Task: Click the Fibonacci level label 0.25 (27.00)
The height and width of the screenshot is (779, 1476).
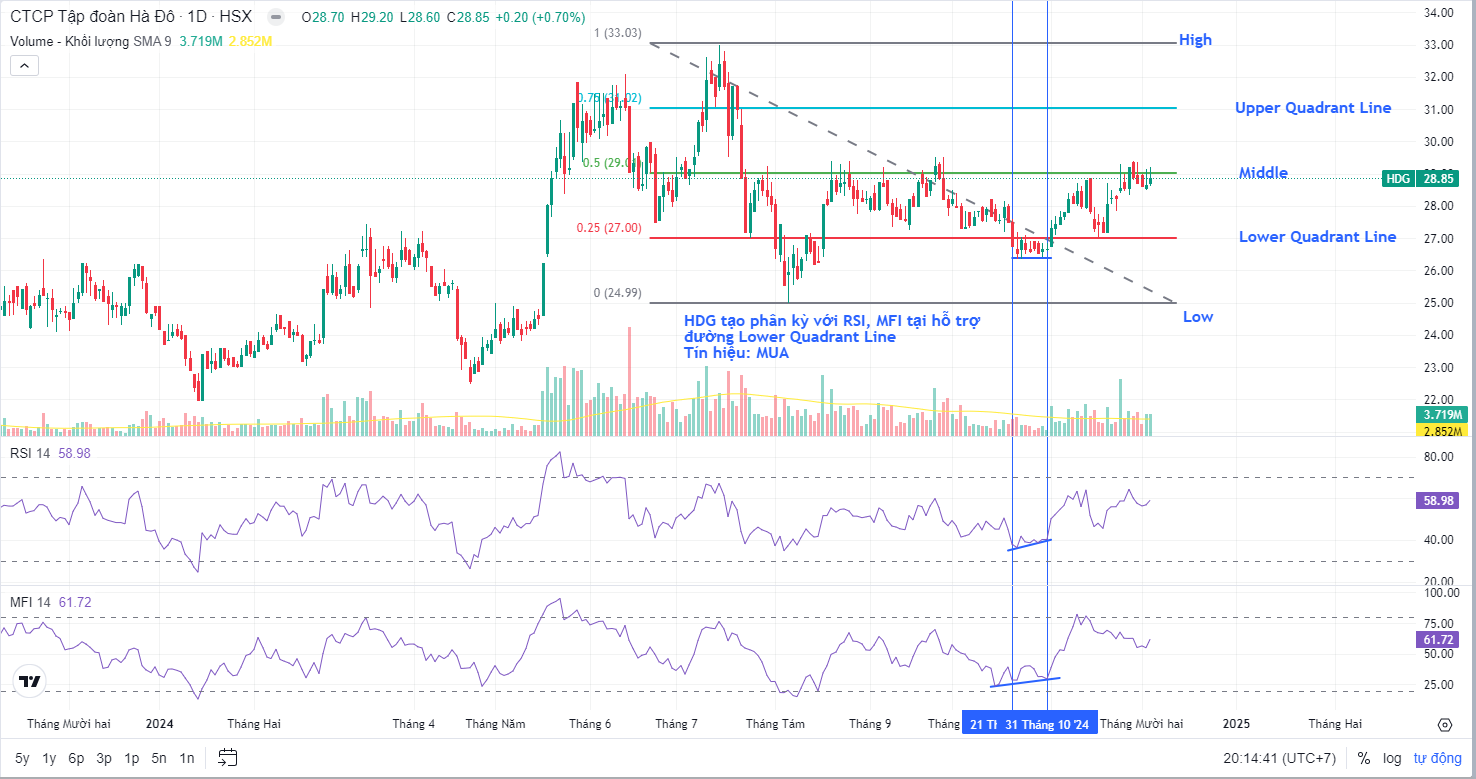Action: (608, 227)
